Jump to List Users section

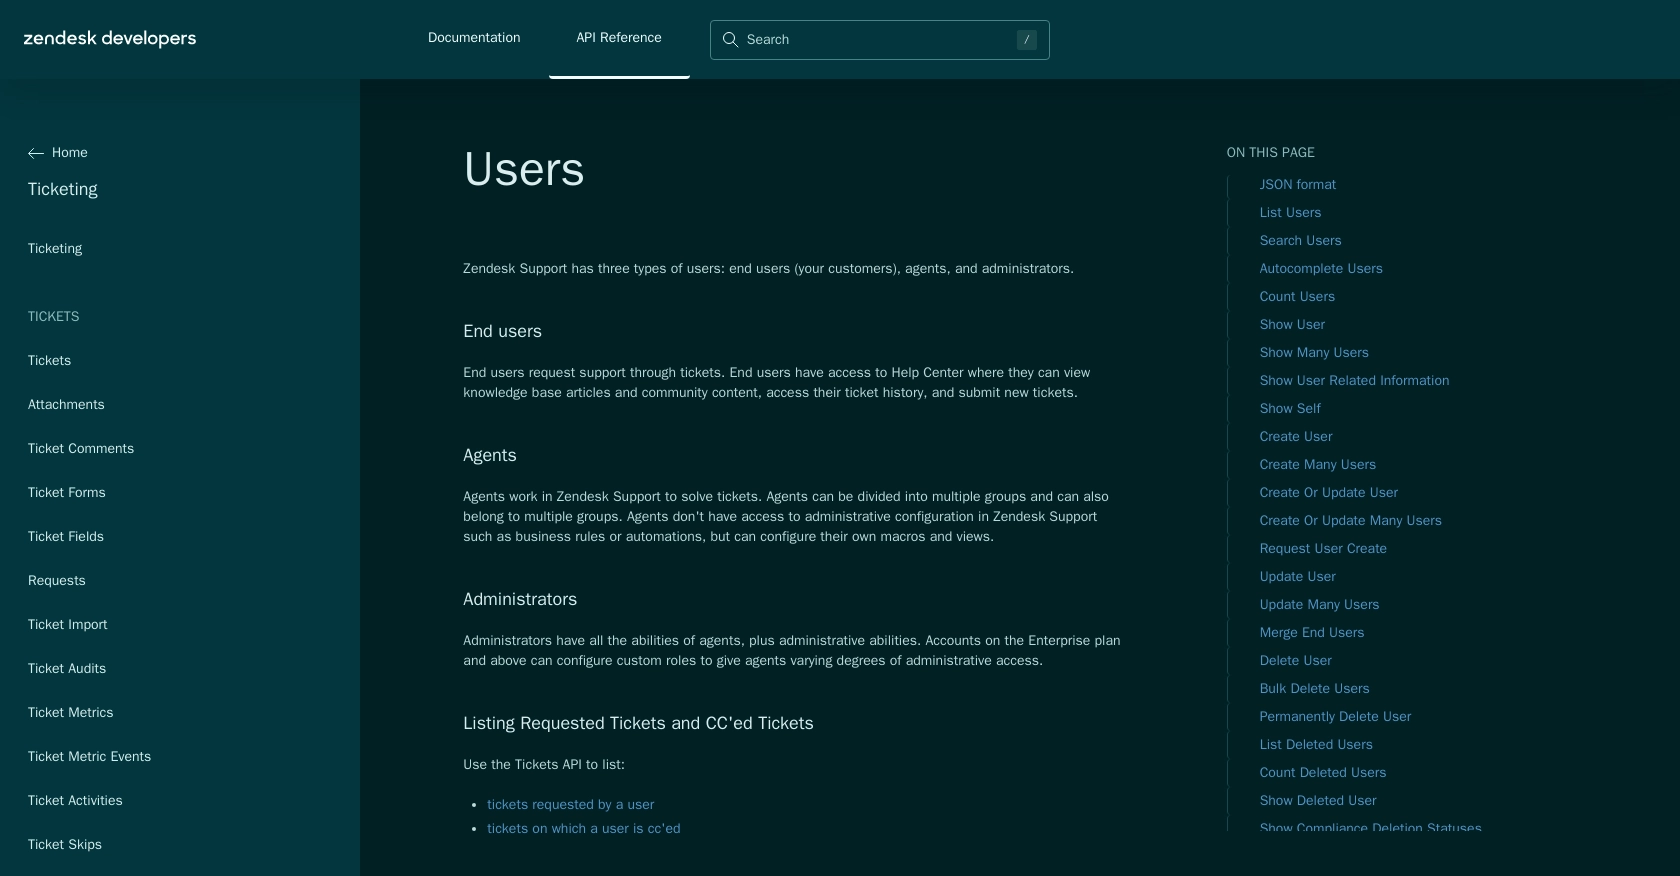click(1291, 213)
